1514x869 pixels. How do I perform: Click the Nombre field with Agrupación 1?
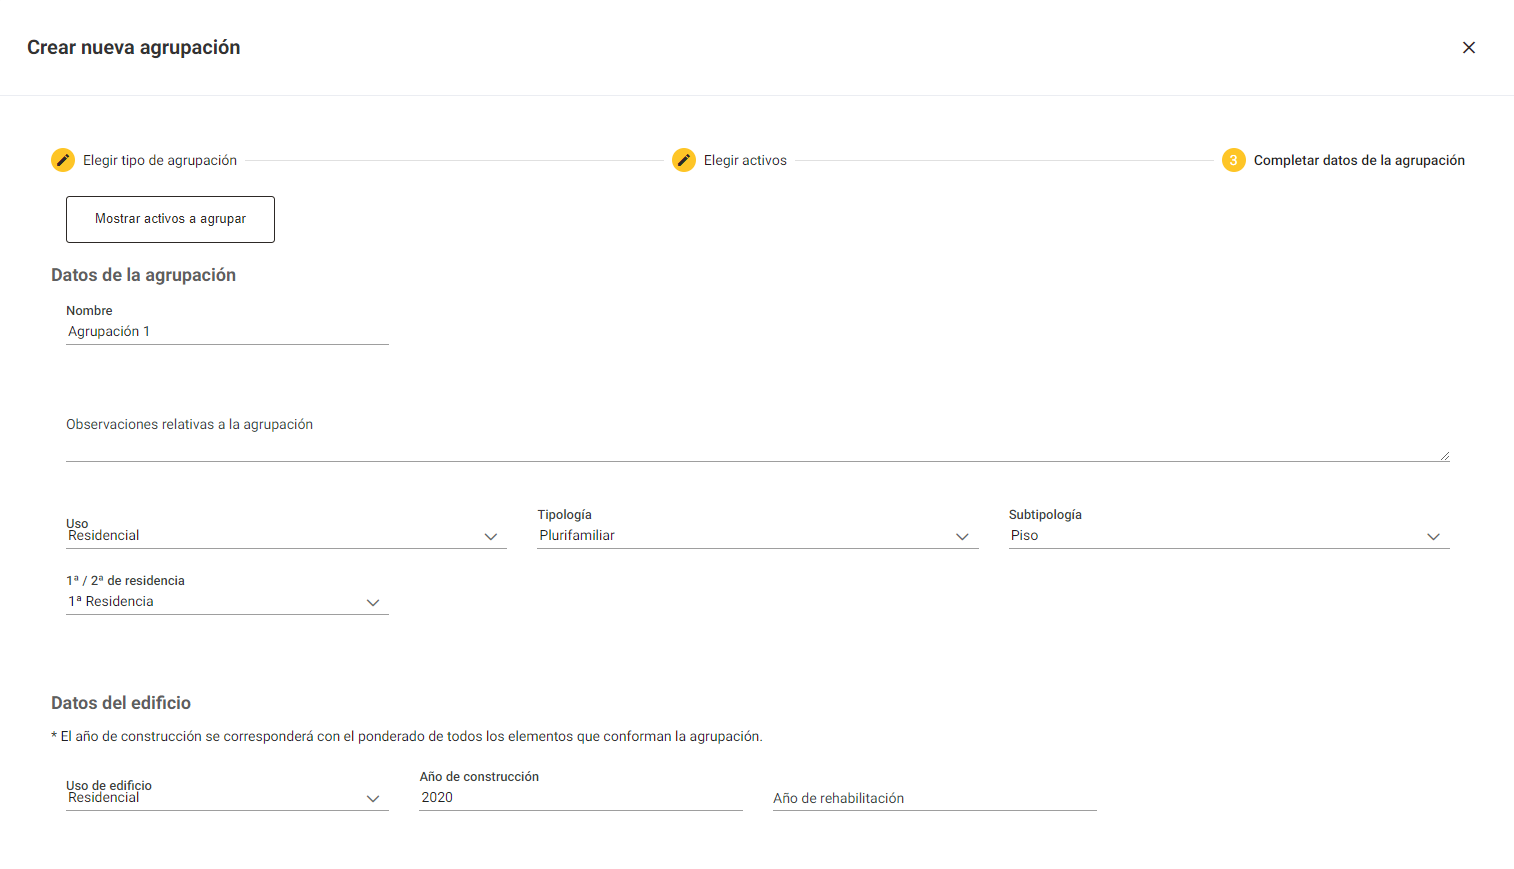pos(226,332)
